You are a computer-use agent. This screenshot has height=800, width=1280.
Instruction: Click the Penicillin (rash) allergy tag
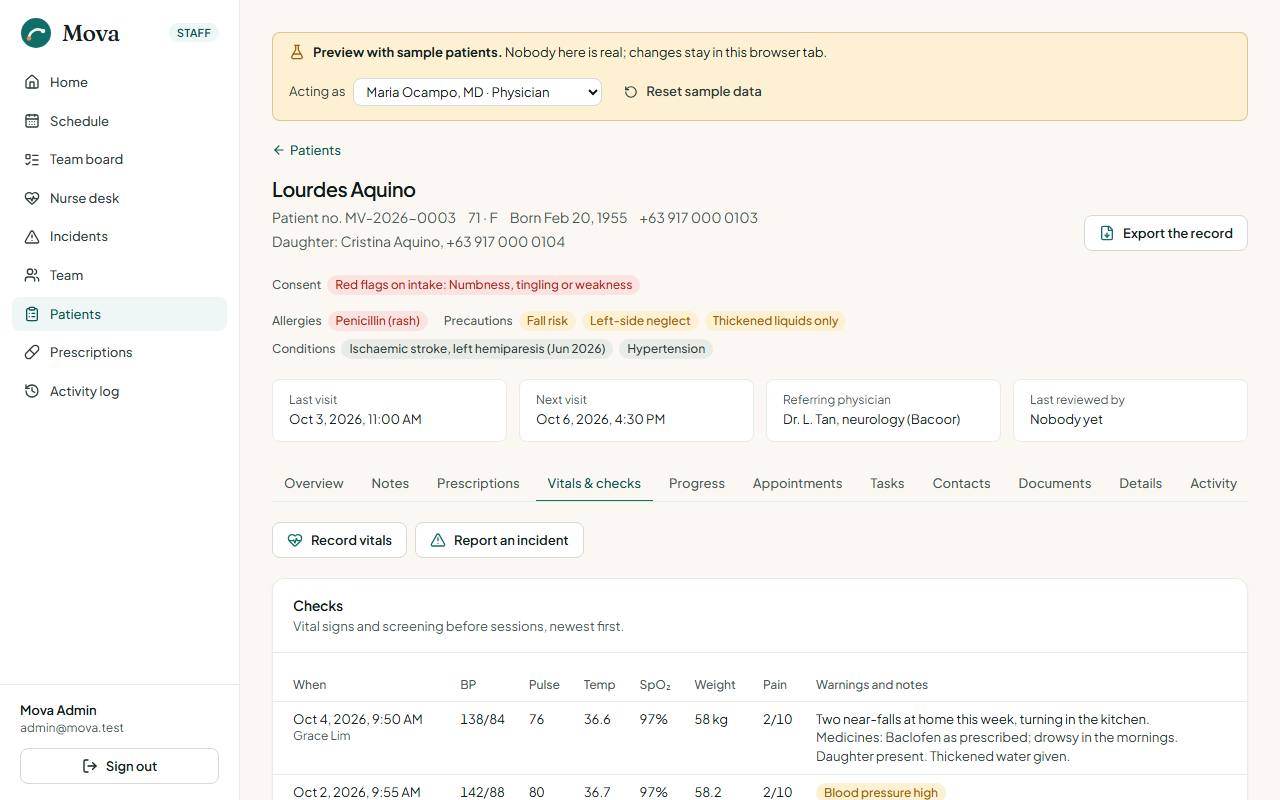(x=377, y=321)
